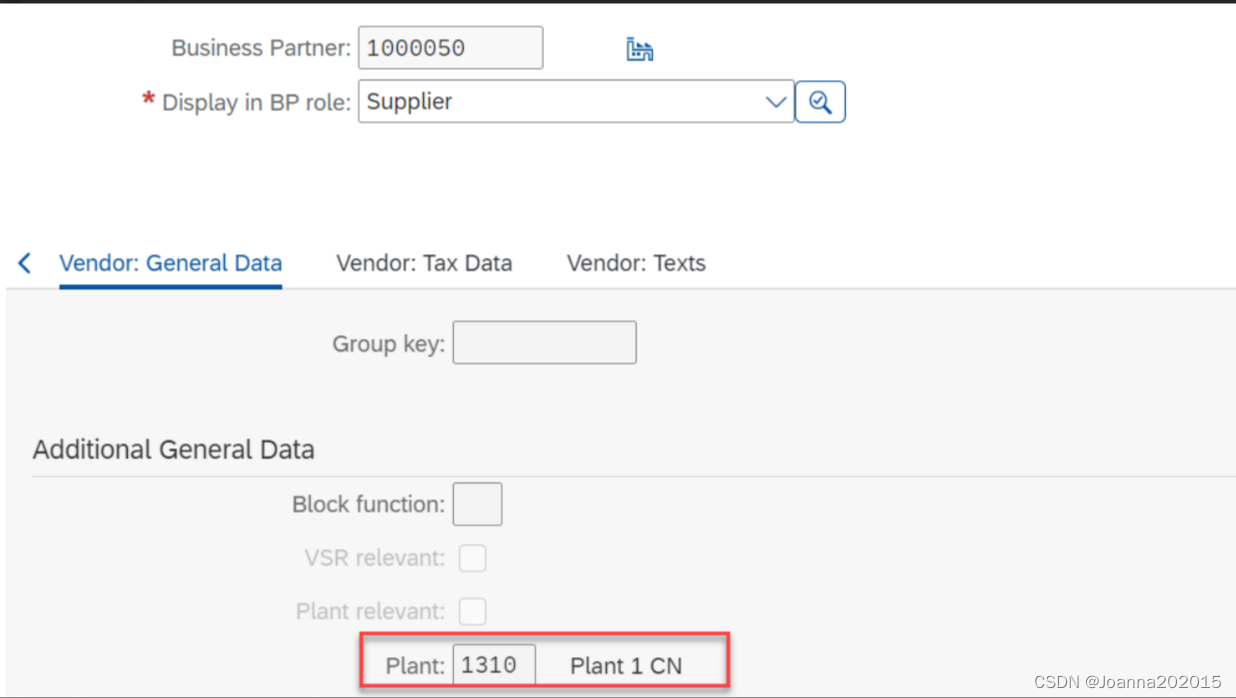The width and height of the screenshot is (1236, 698).
Task: Select the Vendor: General Data tab
Action: tap(170, 263)
